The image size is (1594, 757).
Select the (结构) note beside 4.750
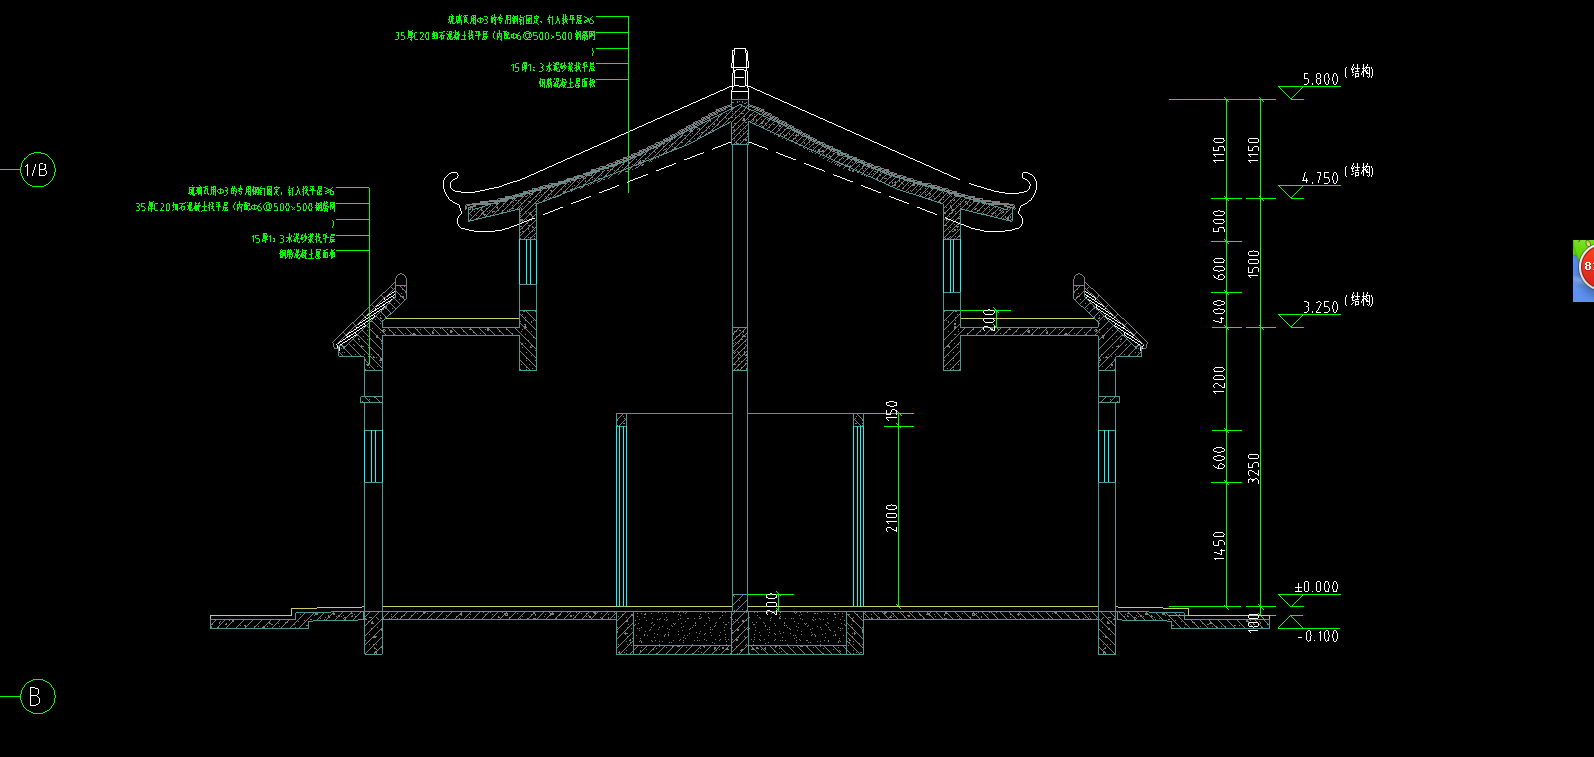point(1359,171)
